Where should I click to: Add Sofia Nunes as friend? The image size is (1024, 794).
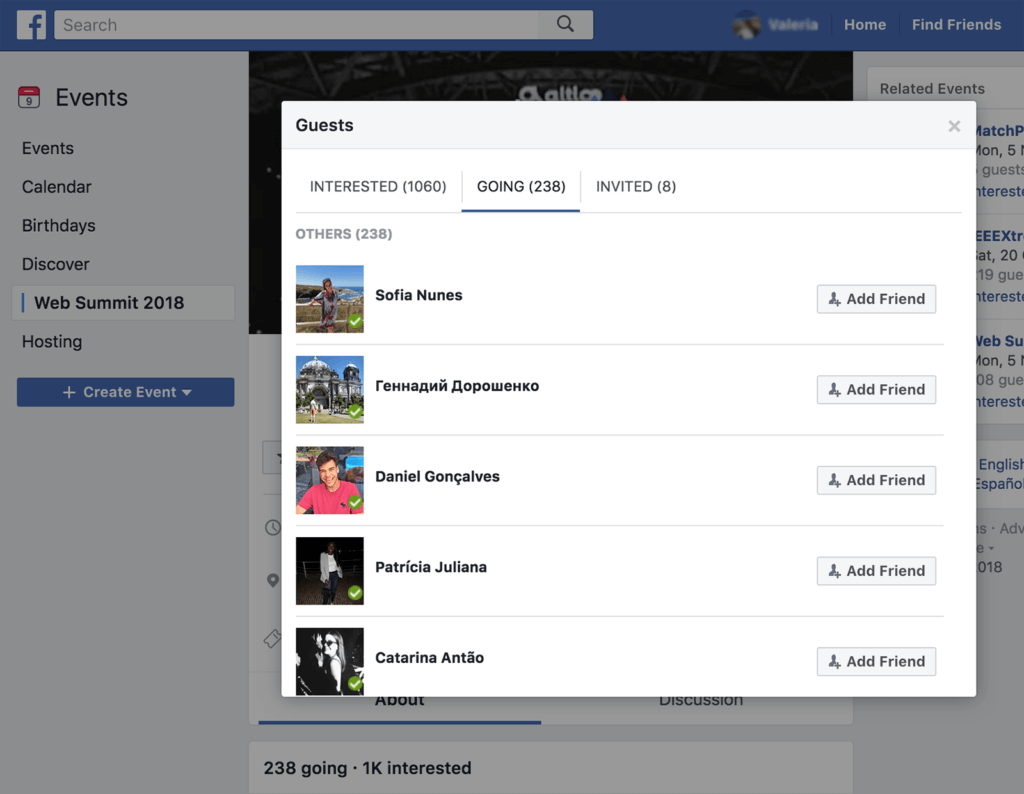pos(876,299)
